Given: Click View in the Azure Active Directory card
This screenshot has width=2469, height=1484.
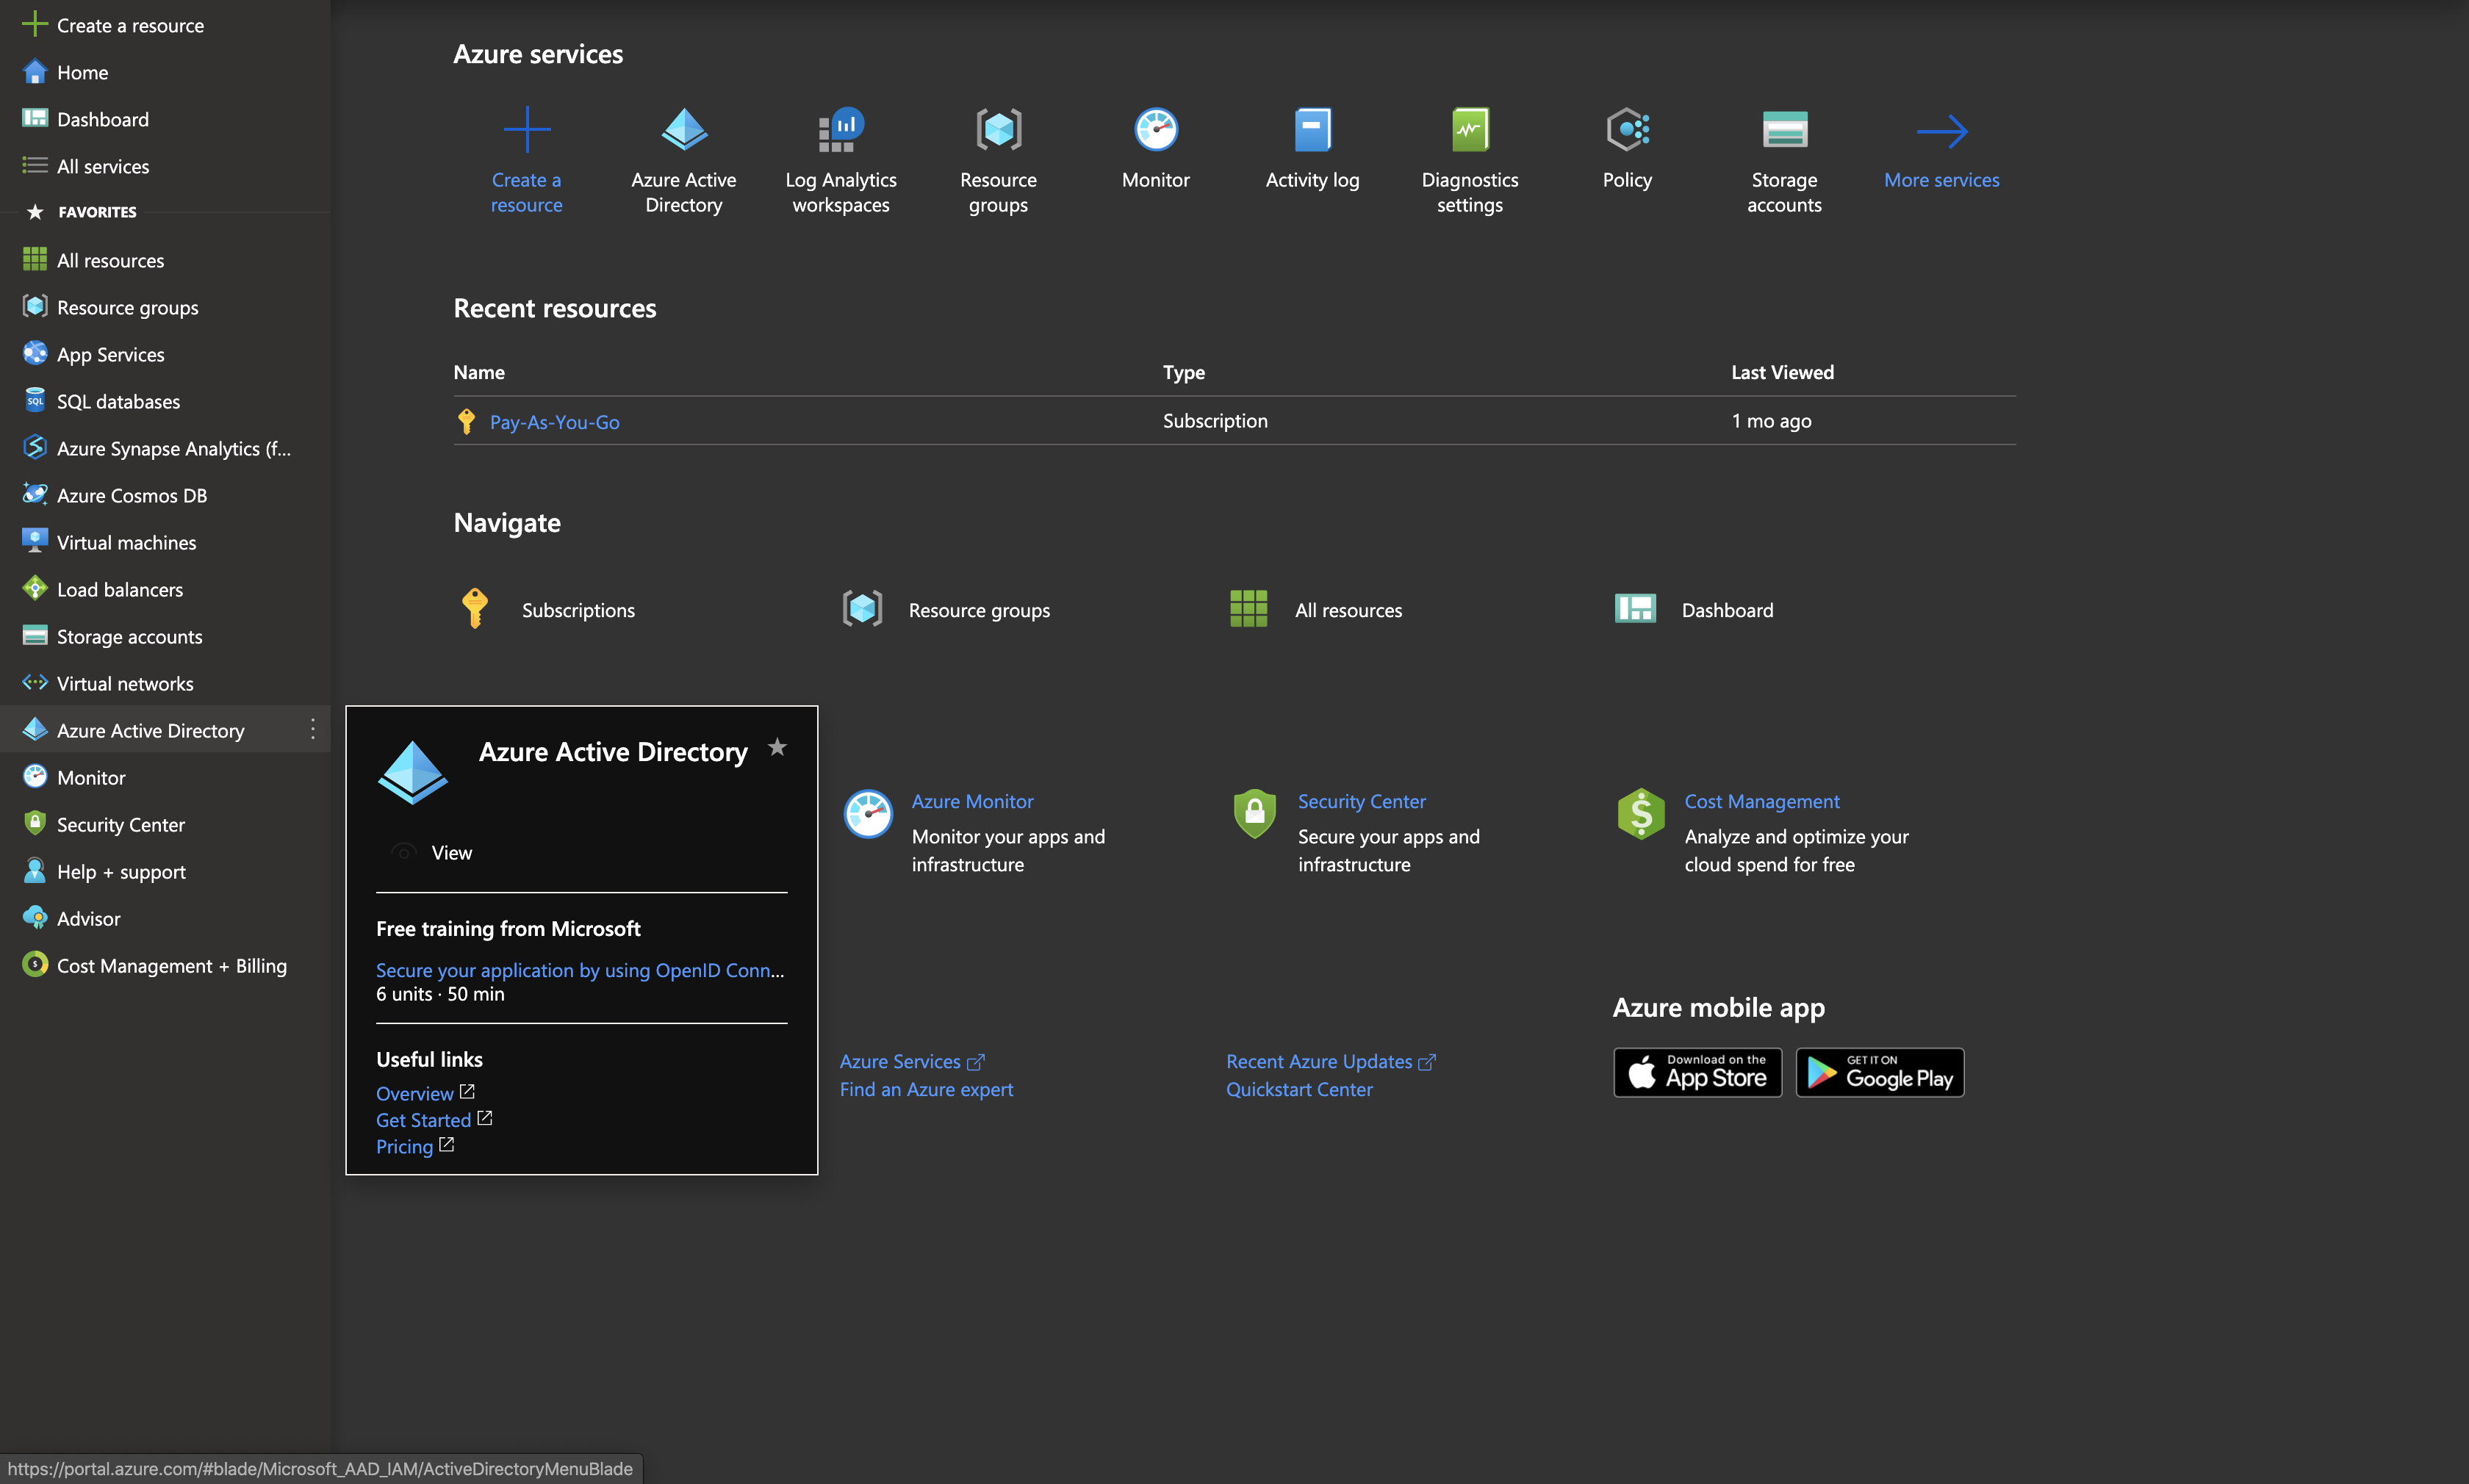Looking at the screenshot, I should 452,852.
